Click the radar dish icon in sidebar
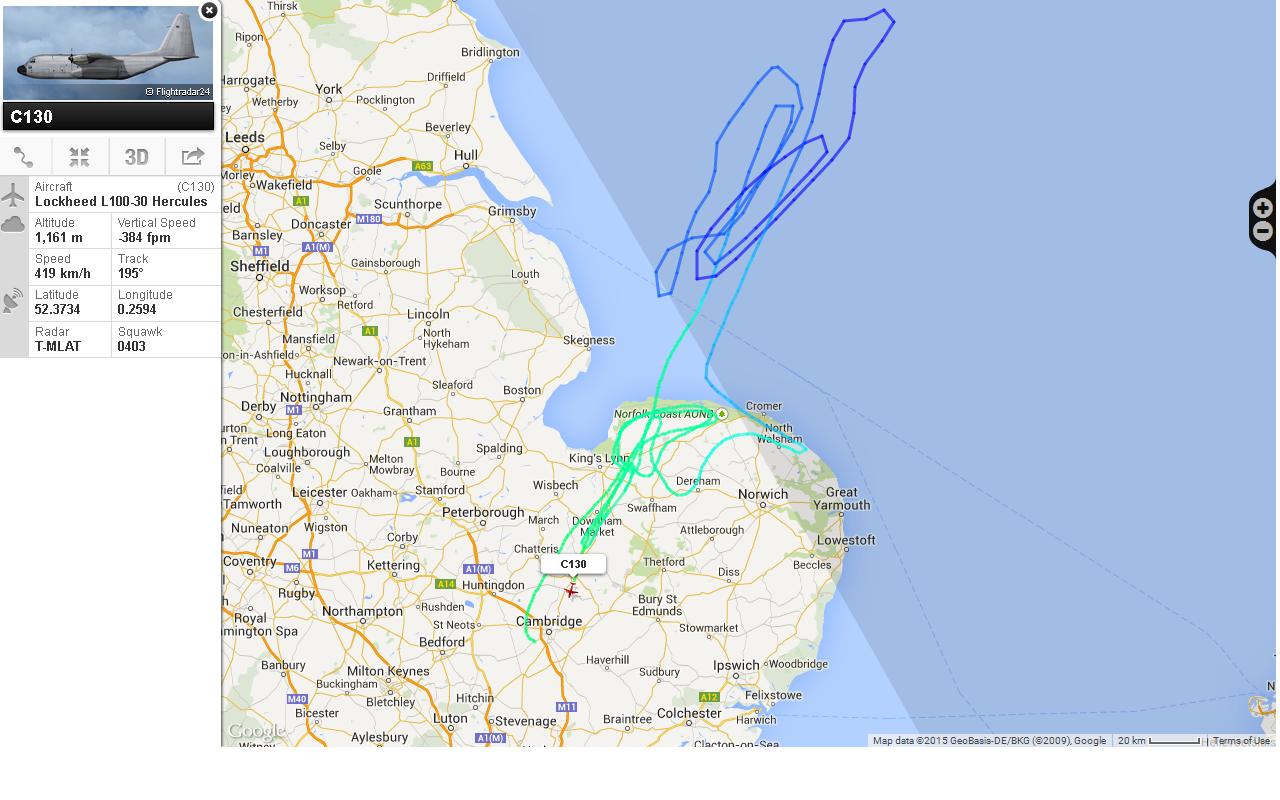The image size is (1280, 800). 13,300
